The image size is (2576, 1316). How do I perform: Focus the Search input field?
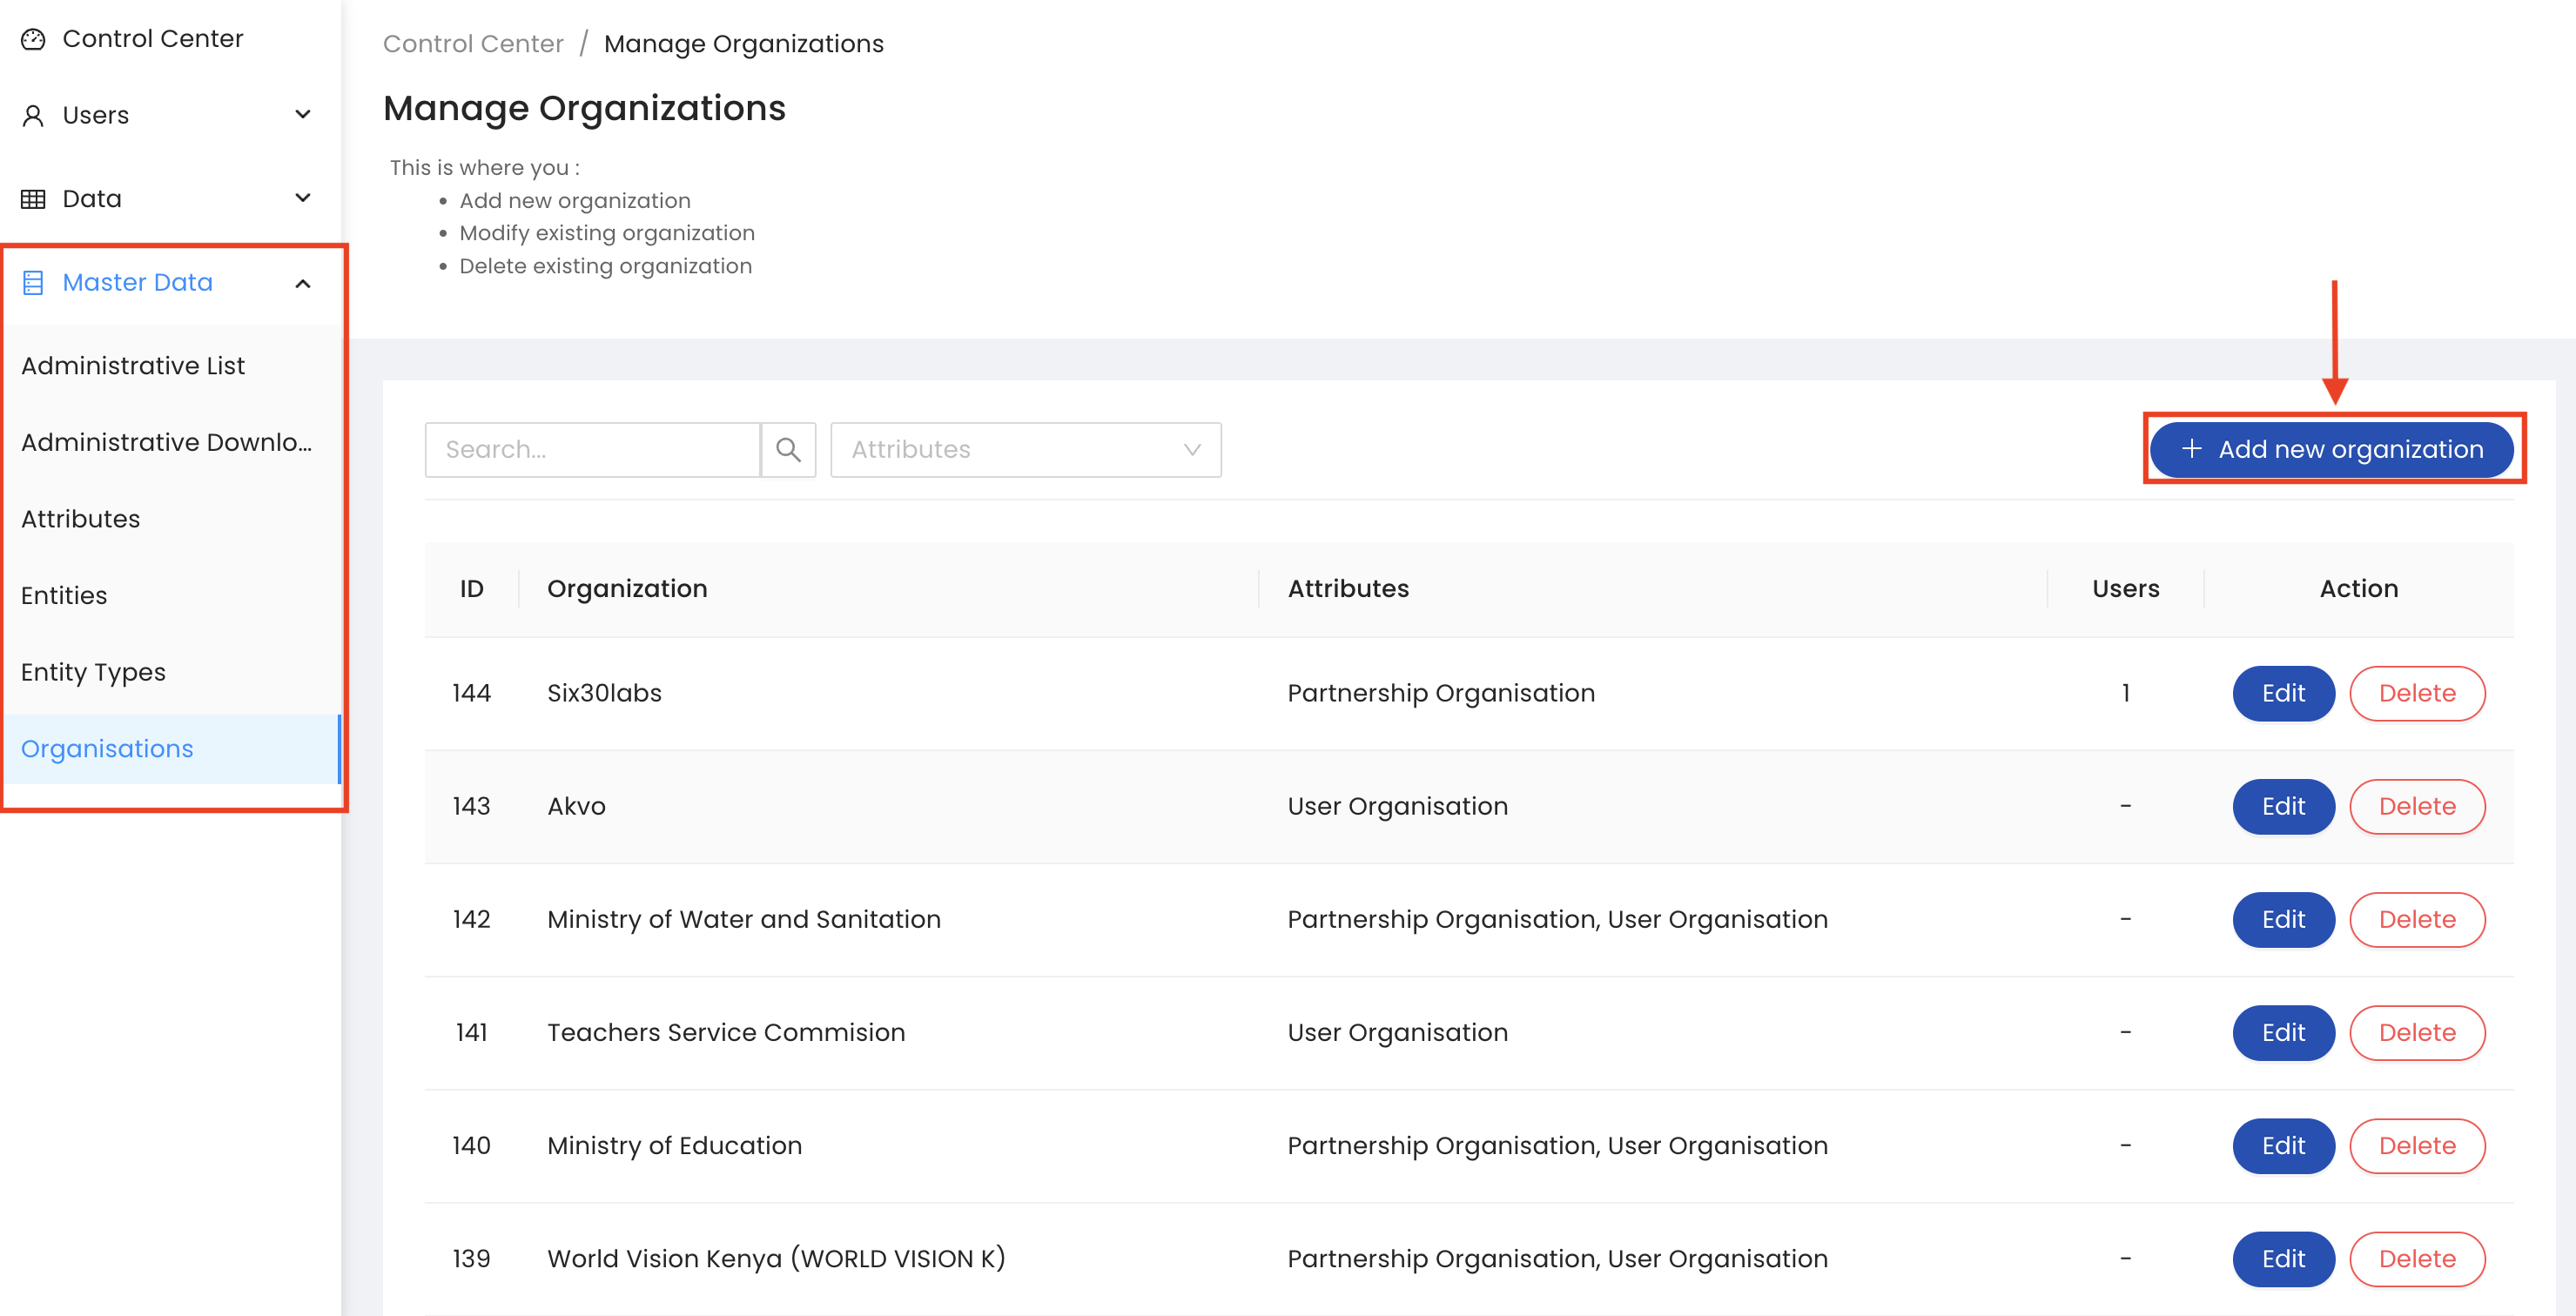[592, 450]
